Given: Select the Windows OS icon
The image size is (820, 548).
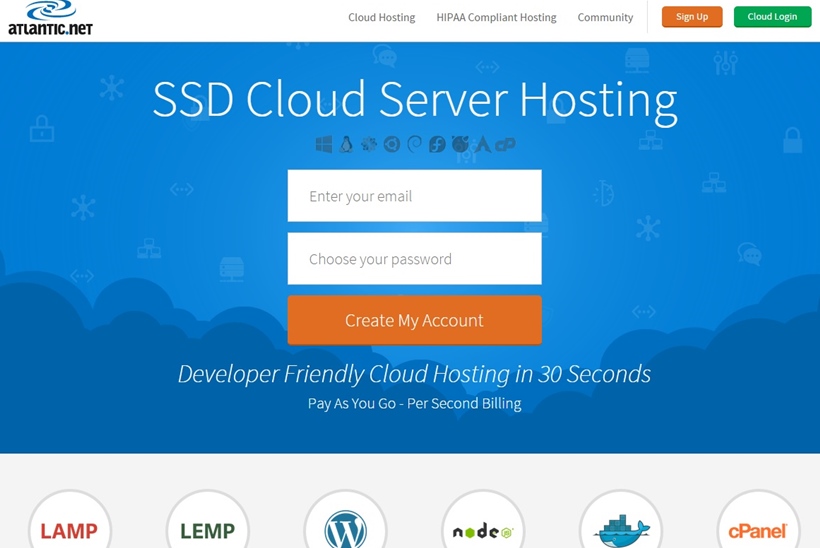Looking at the screenshot, I should click(x=324, y=144).
